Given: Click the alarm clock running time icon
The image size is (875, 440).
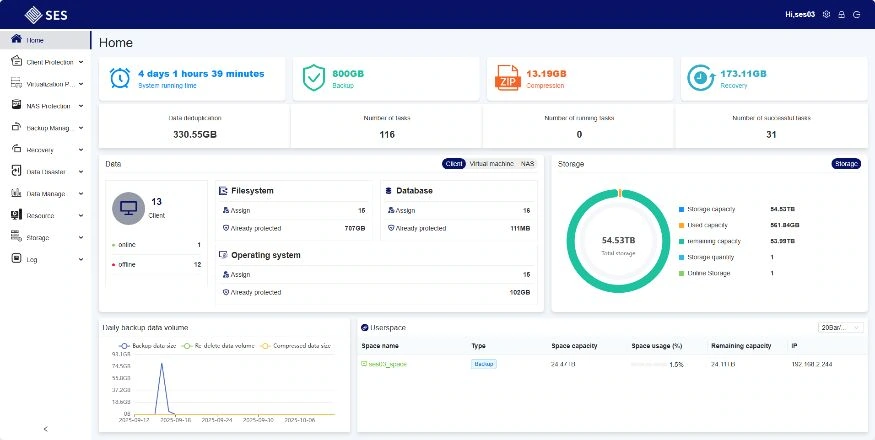Looking at the screenshot, I should tap(120, 78).
